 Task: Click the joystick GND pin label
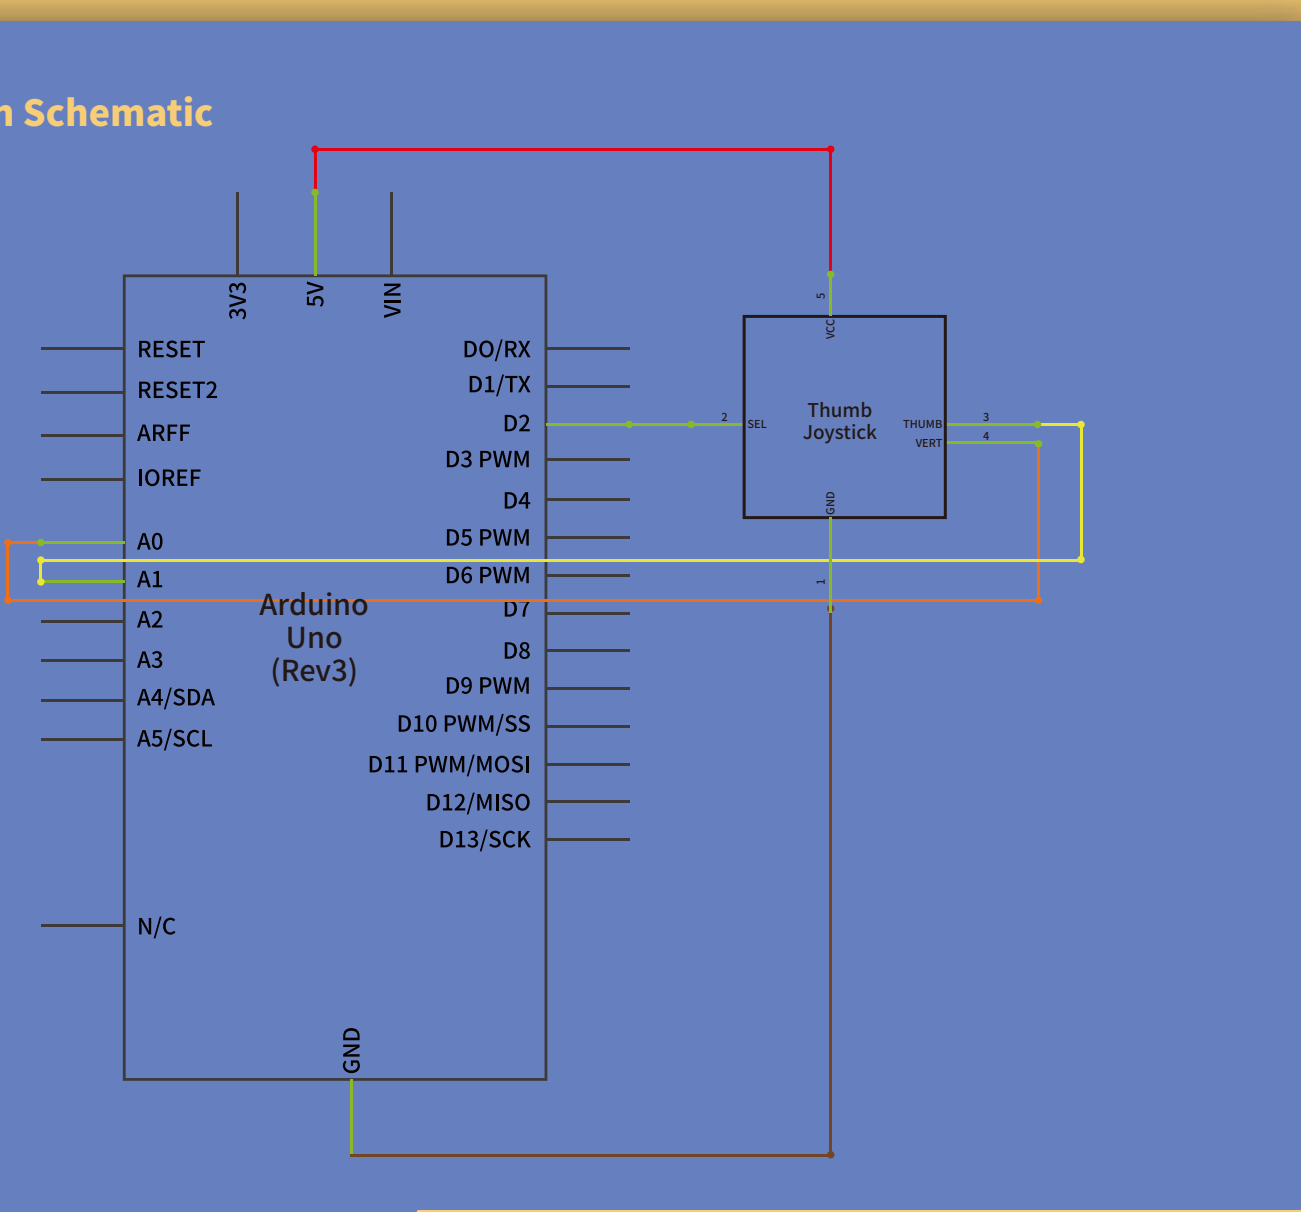[830, 504]
